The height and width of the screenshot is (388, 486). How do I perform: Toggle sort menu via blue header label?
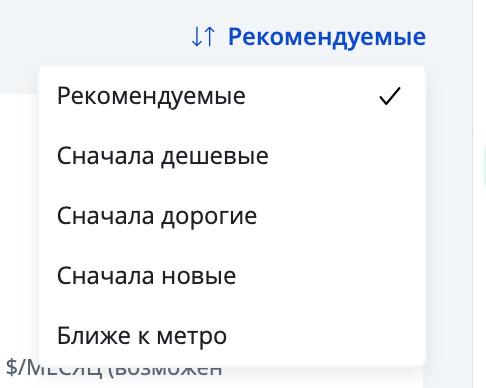(x=327, y=37)
